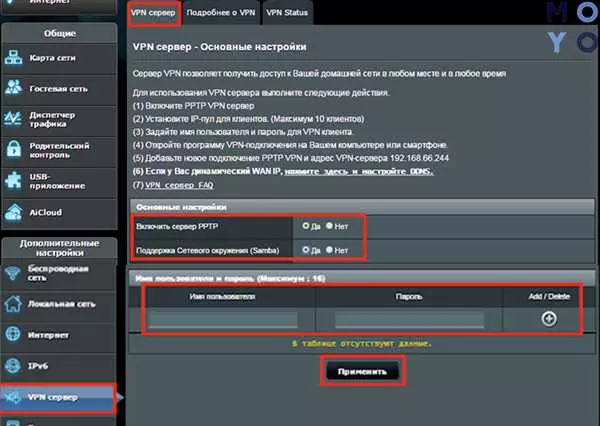The image size is (600, 426).
Task: Open the Network Map (Карта сети) icon
Action: 14,58
